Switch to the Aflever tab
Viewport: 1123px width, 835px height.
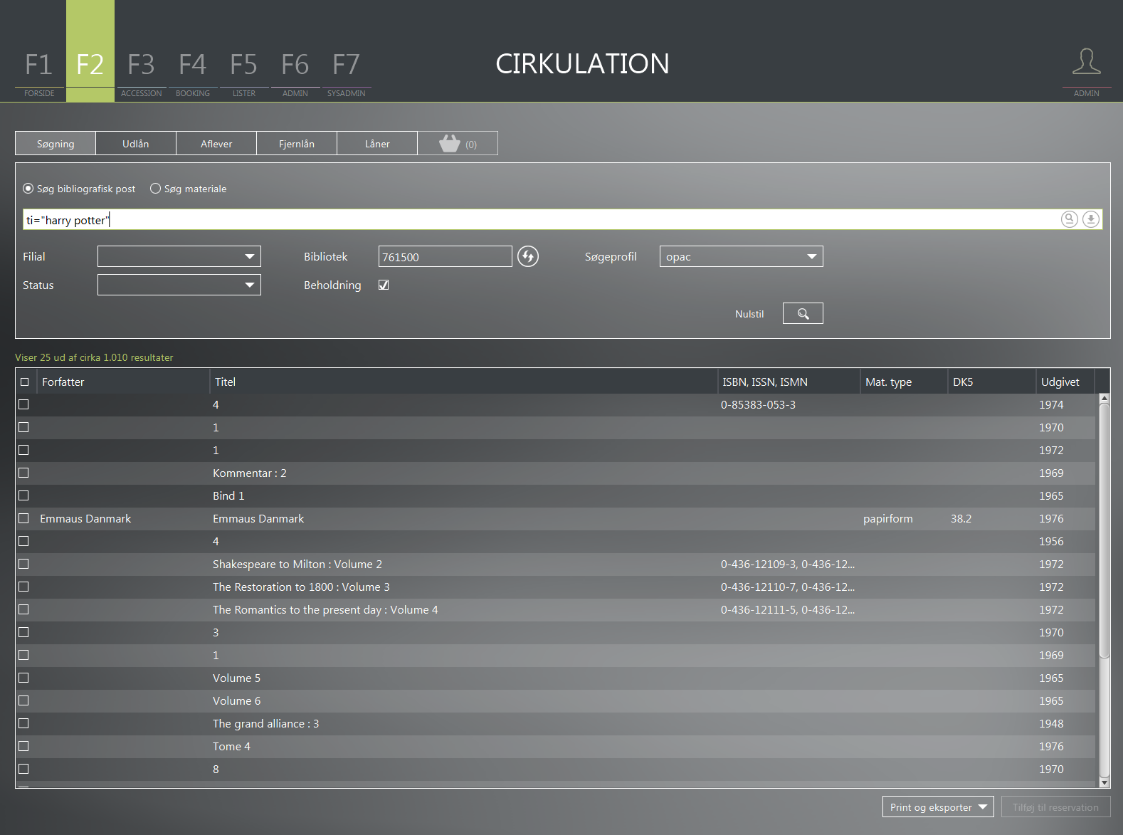pyautogui.click(x=216, y=143)
